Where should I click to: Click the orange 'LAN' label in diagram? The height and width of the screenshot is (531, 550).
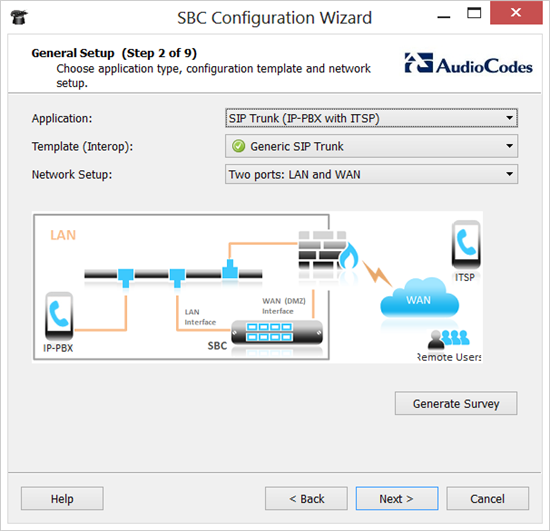pos(63,235)
